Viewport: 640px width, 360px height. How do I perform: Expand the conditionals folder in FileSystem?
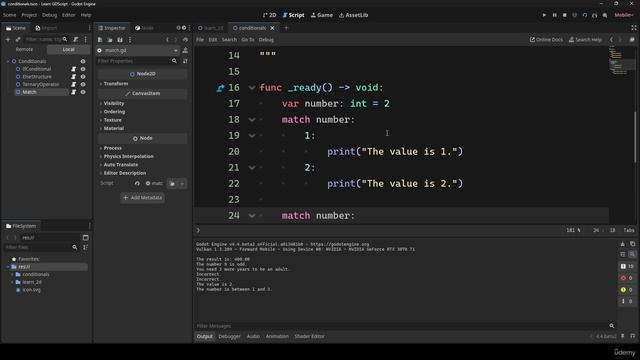[12, 274]
